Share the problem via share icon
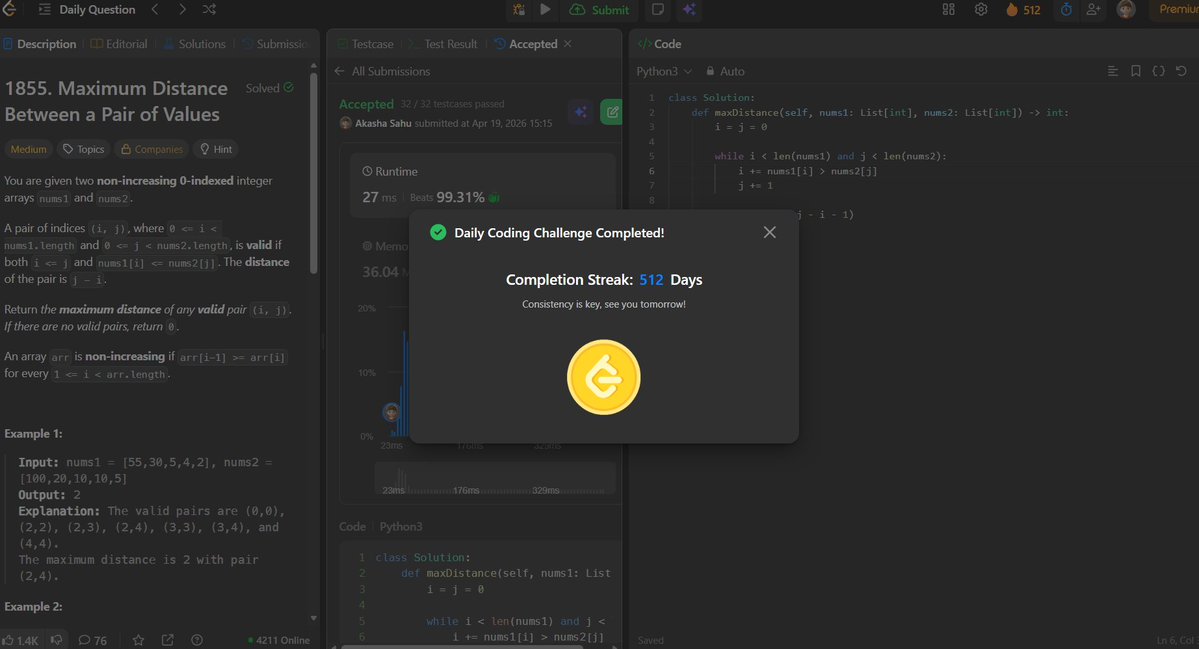 click(167, 640)
